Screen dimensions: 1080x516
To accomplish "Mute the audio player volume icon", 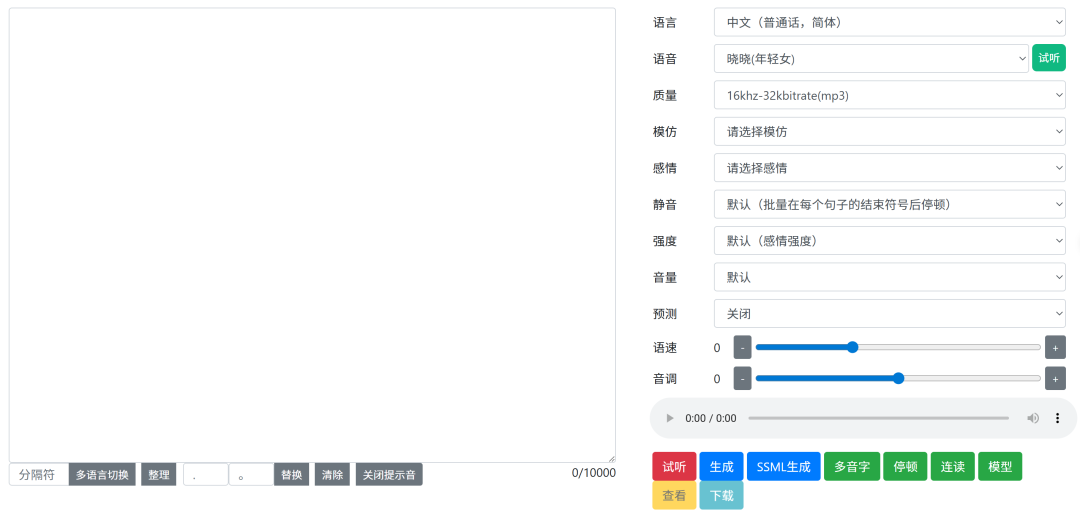I will [1033, 418].
